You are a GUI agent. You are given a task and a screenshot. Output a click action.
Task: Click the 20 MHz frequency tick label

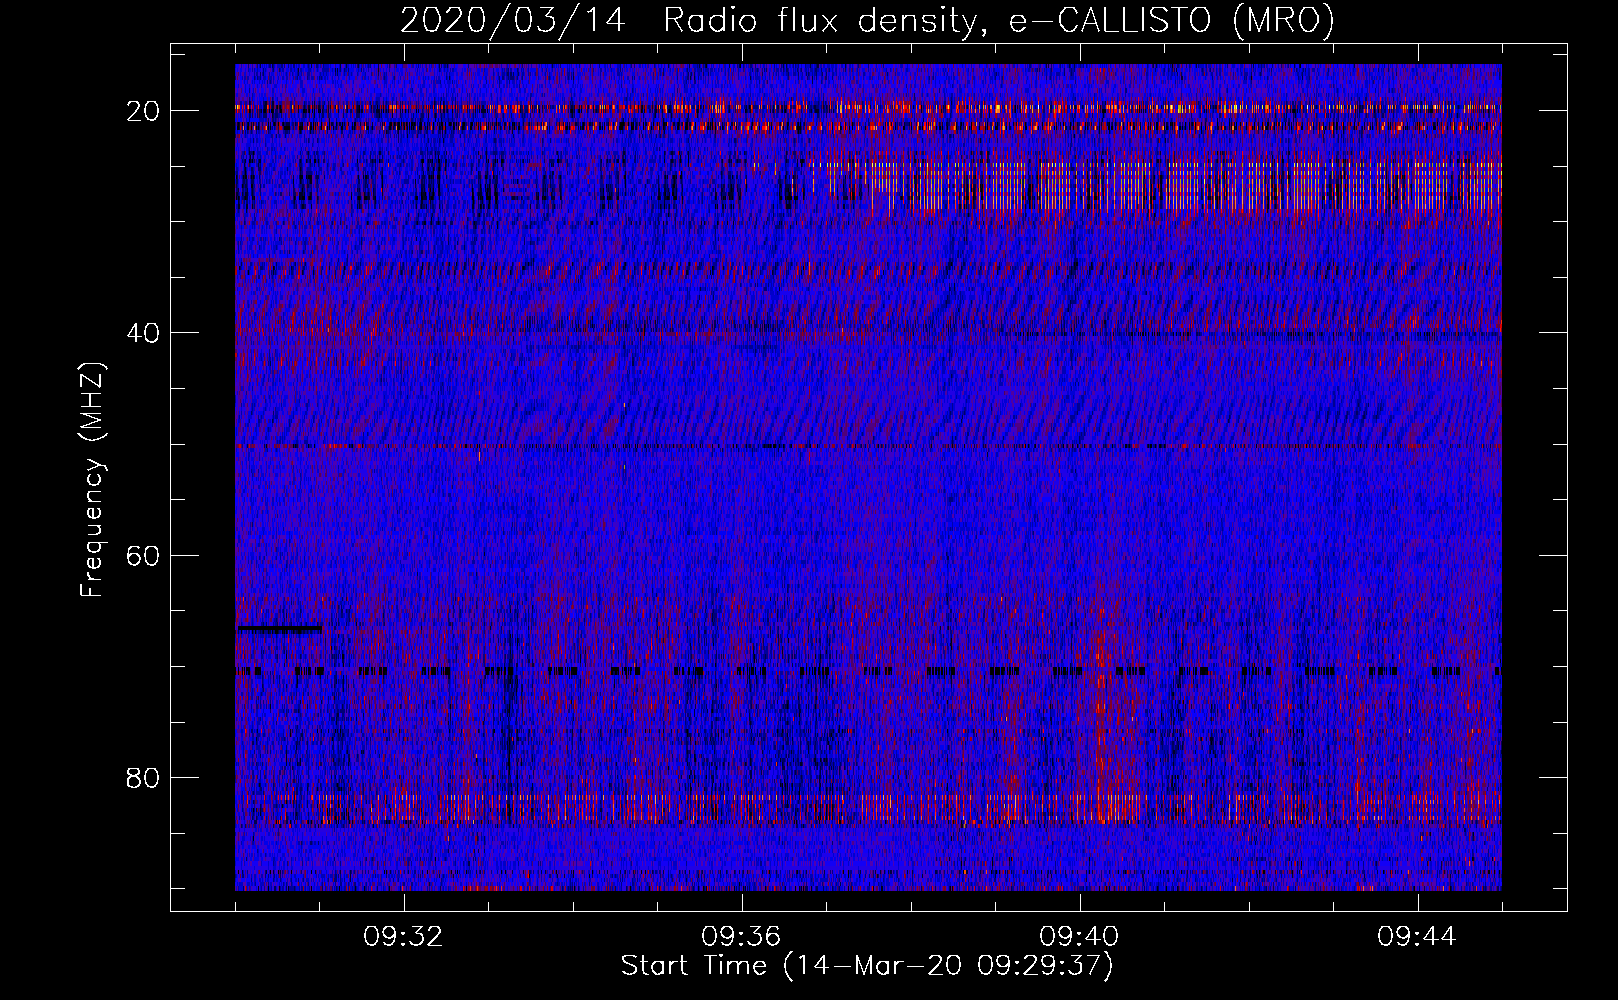coord(144,110)
